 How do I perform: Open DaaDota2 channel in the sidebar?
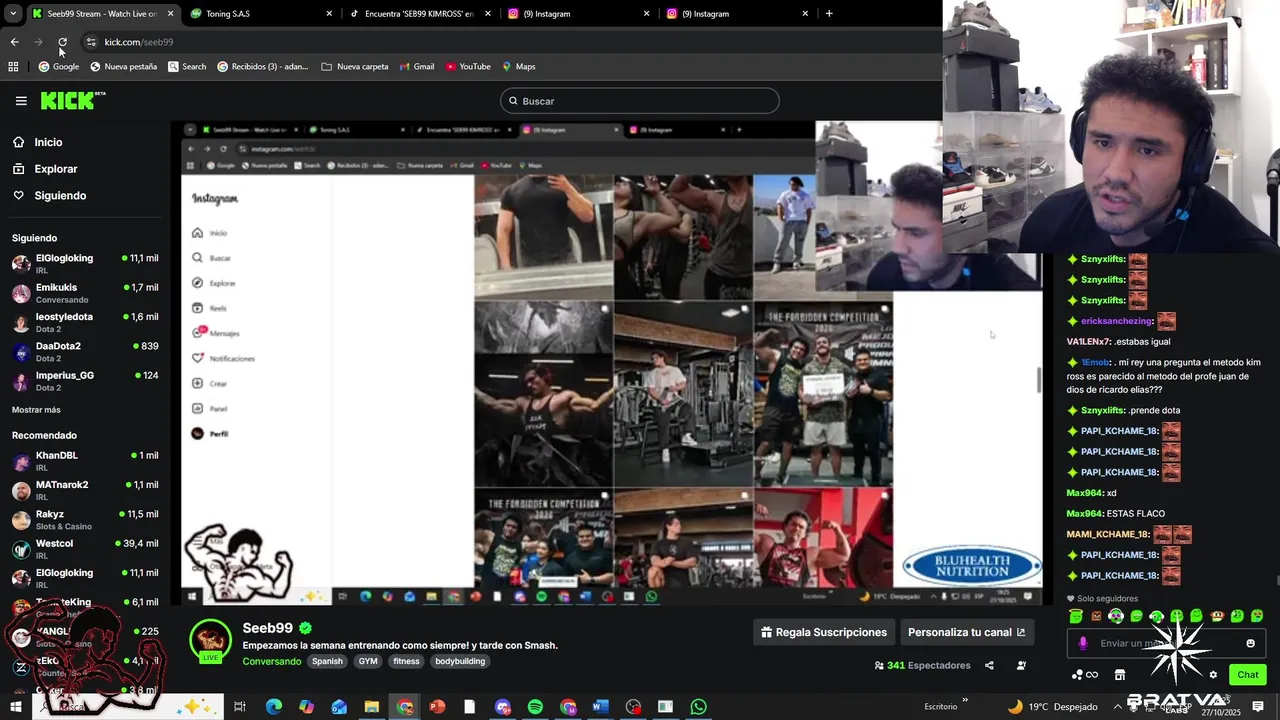pos(85,351)
